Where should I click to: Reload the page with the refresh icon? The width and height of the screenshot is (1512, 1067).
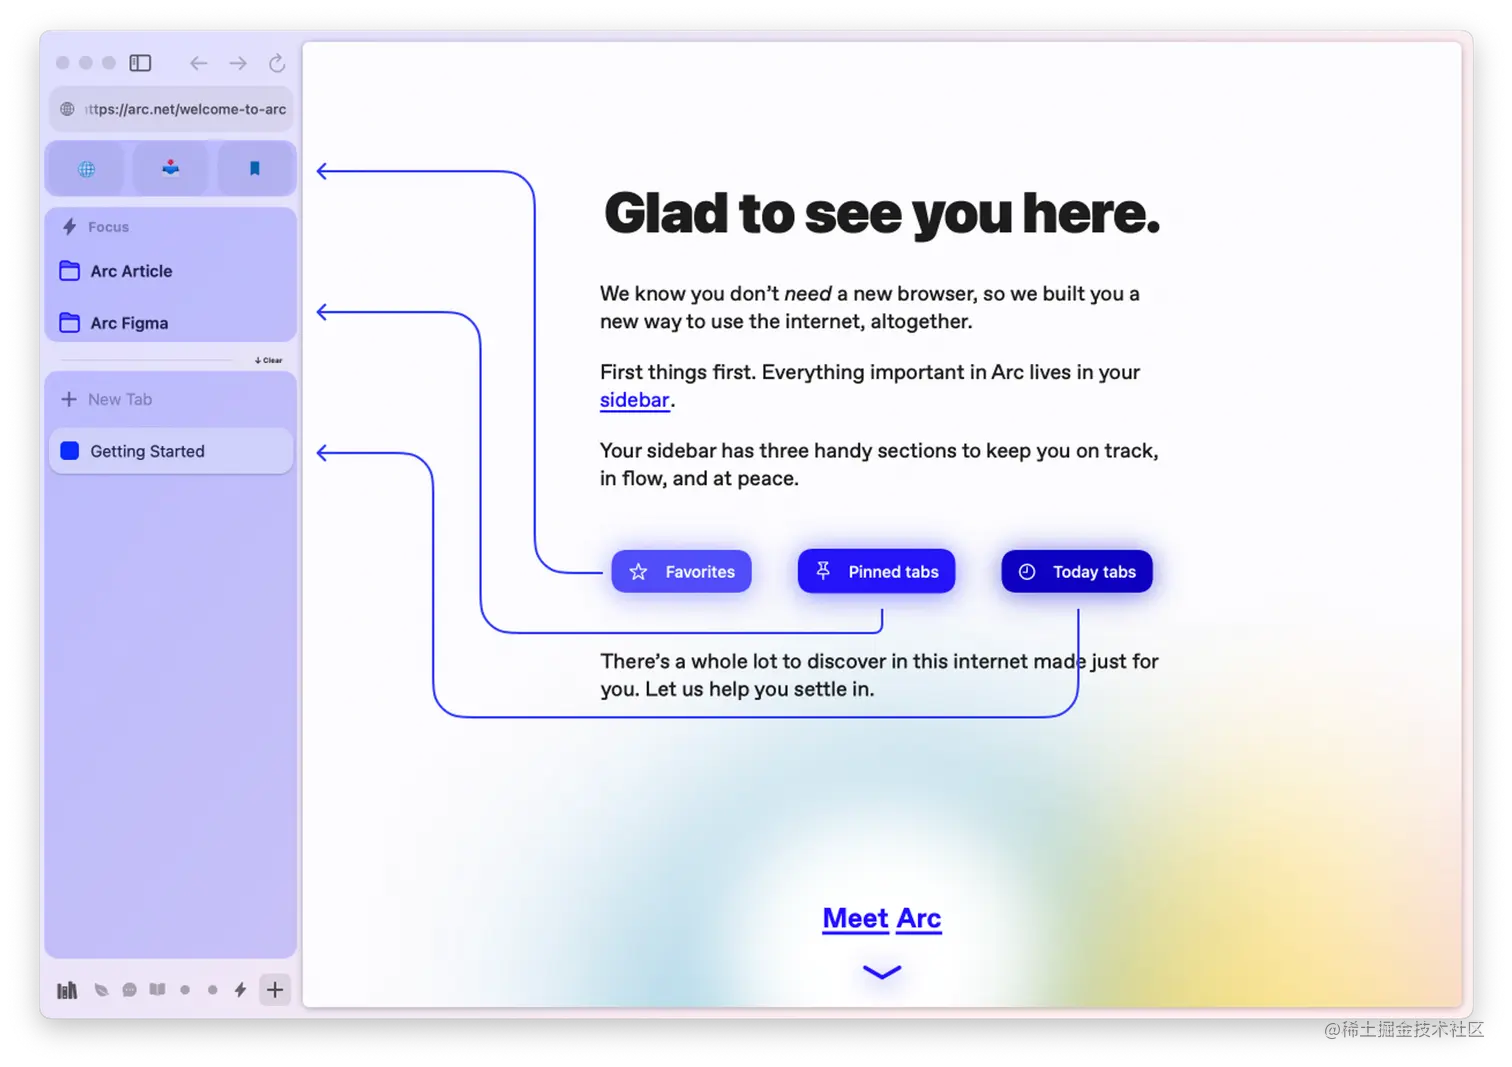(277, 63)
